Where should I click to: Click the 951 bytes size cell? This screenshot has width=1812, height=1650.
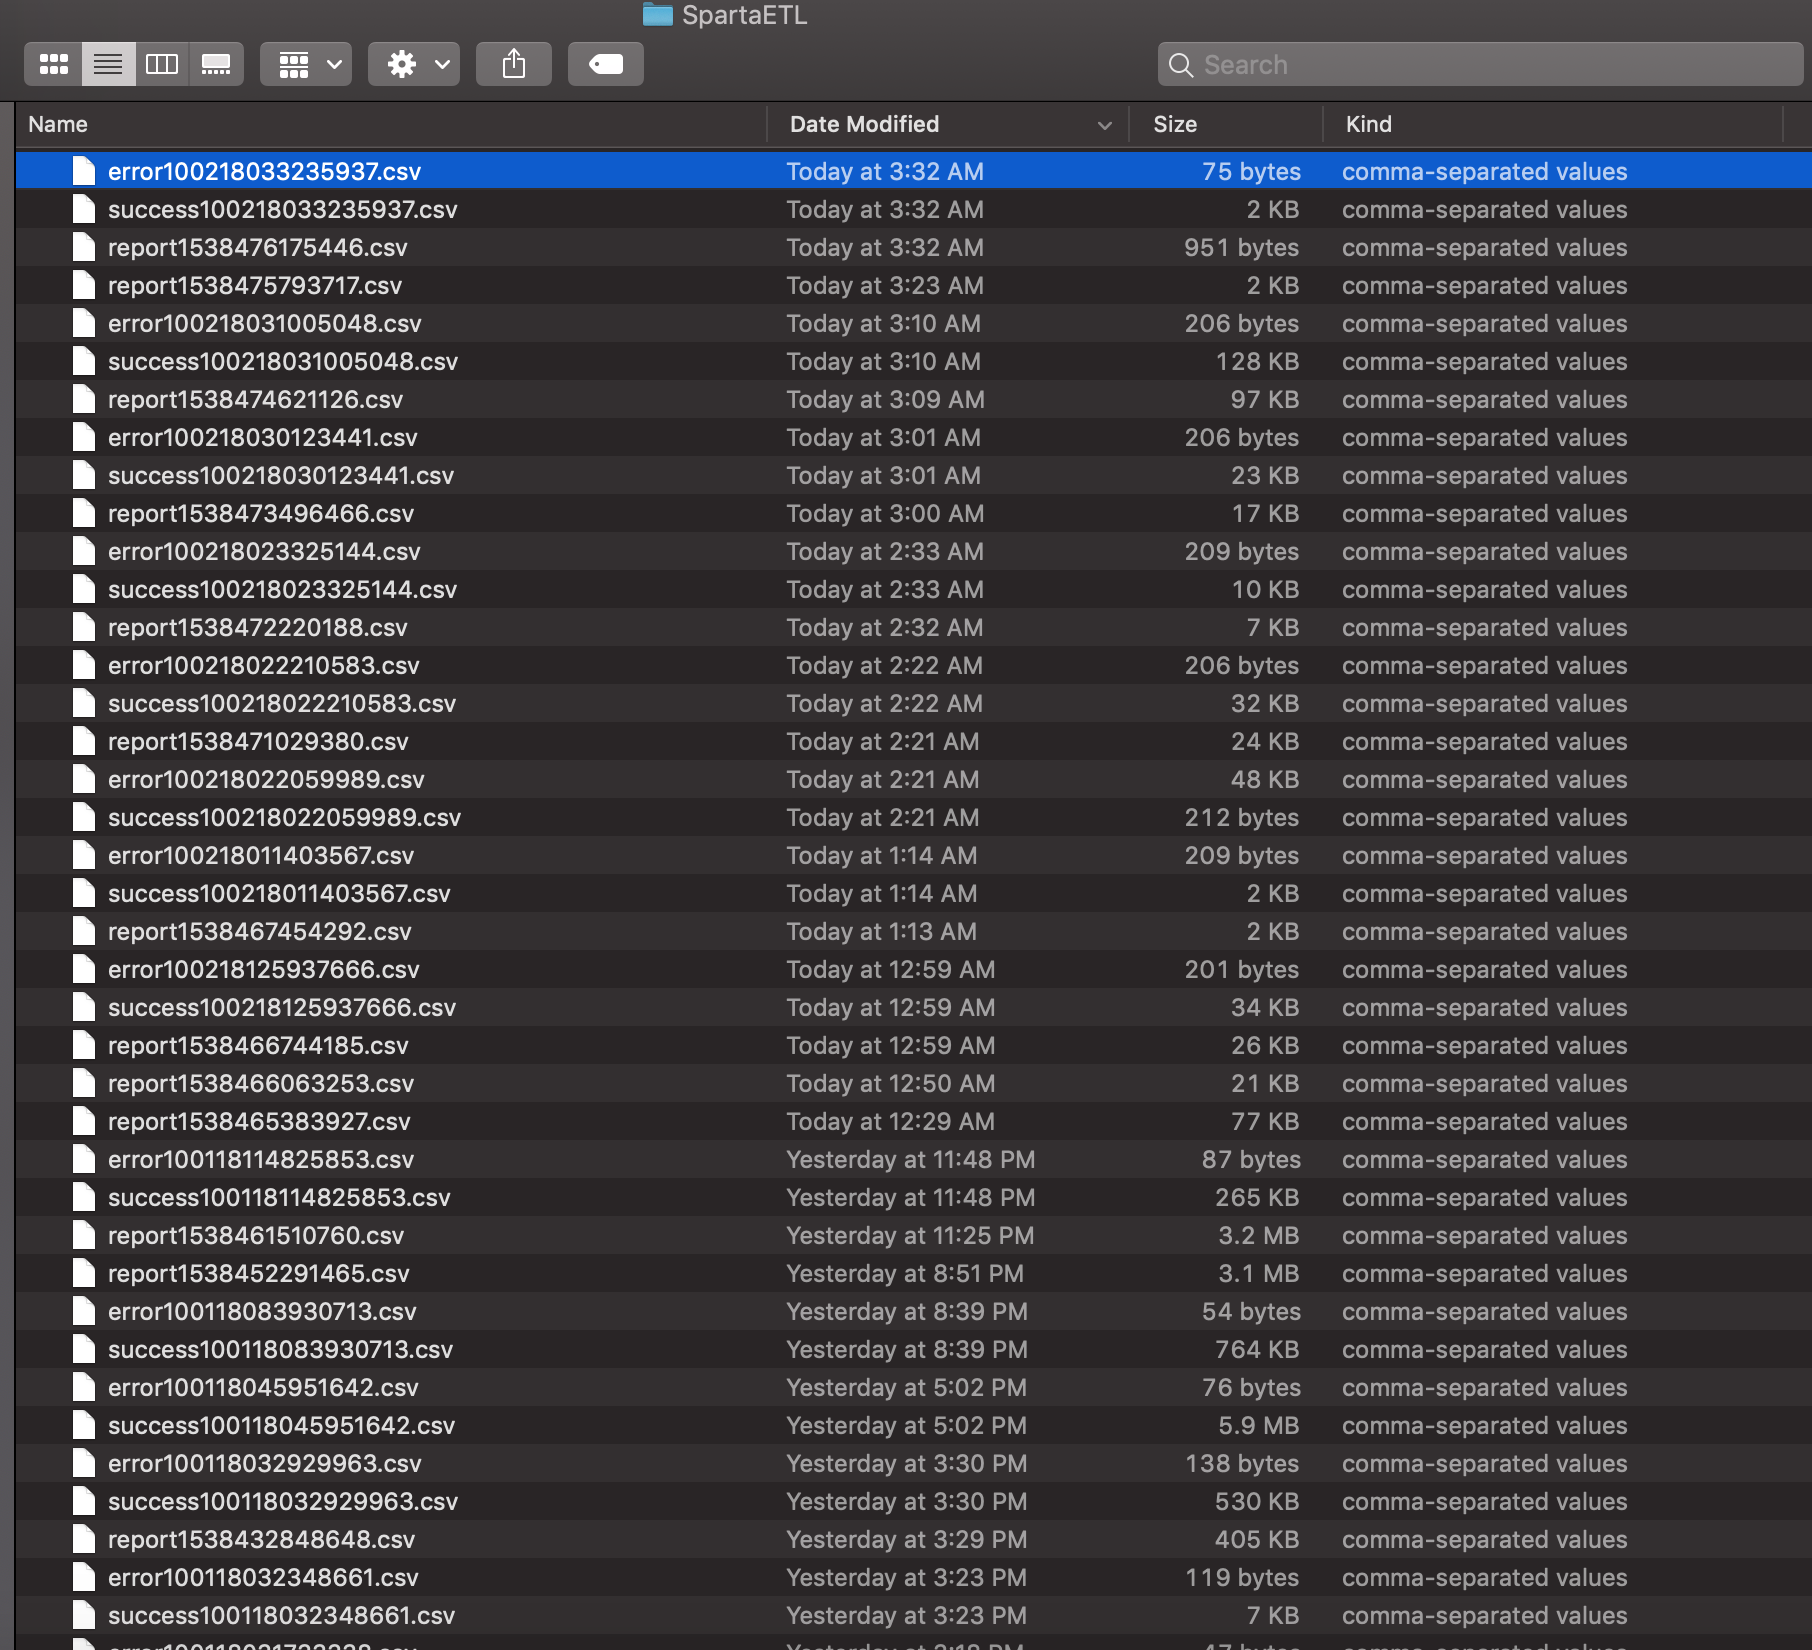[1242, 247]
